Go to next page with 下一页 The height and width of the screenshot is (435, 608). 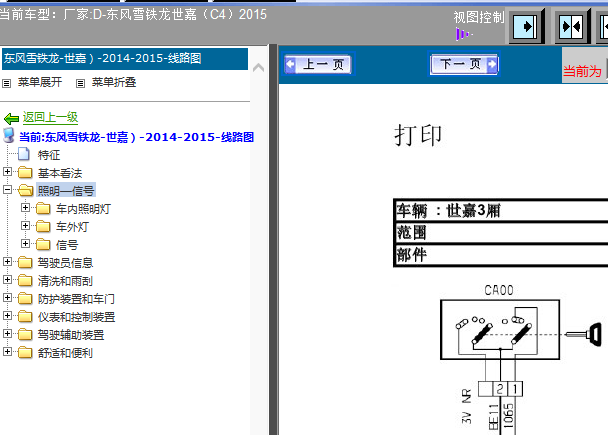(464, 64)
